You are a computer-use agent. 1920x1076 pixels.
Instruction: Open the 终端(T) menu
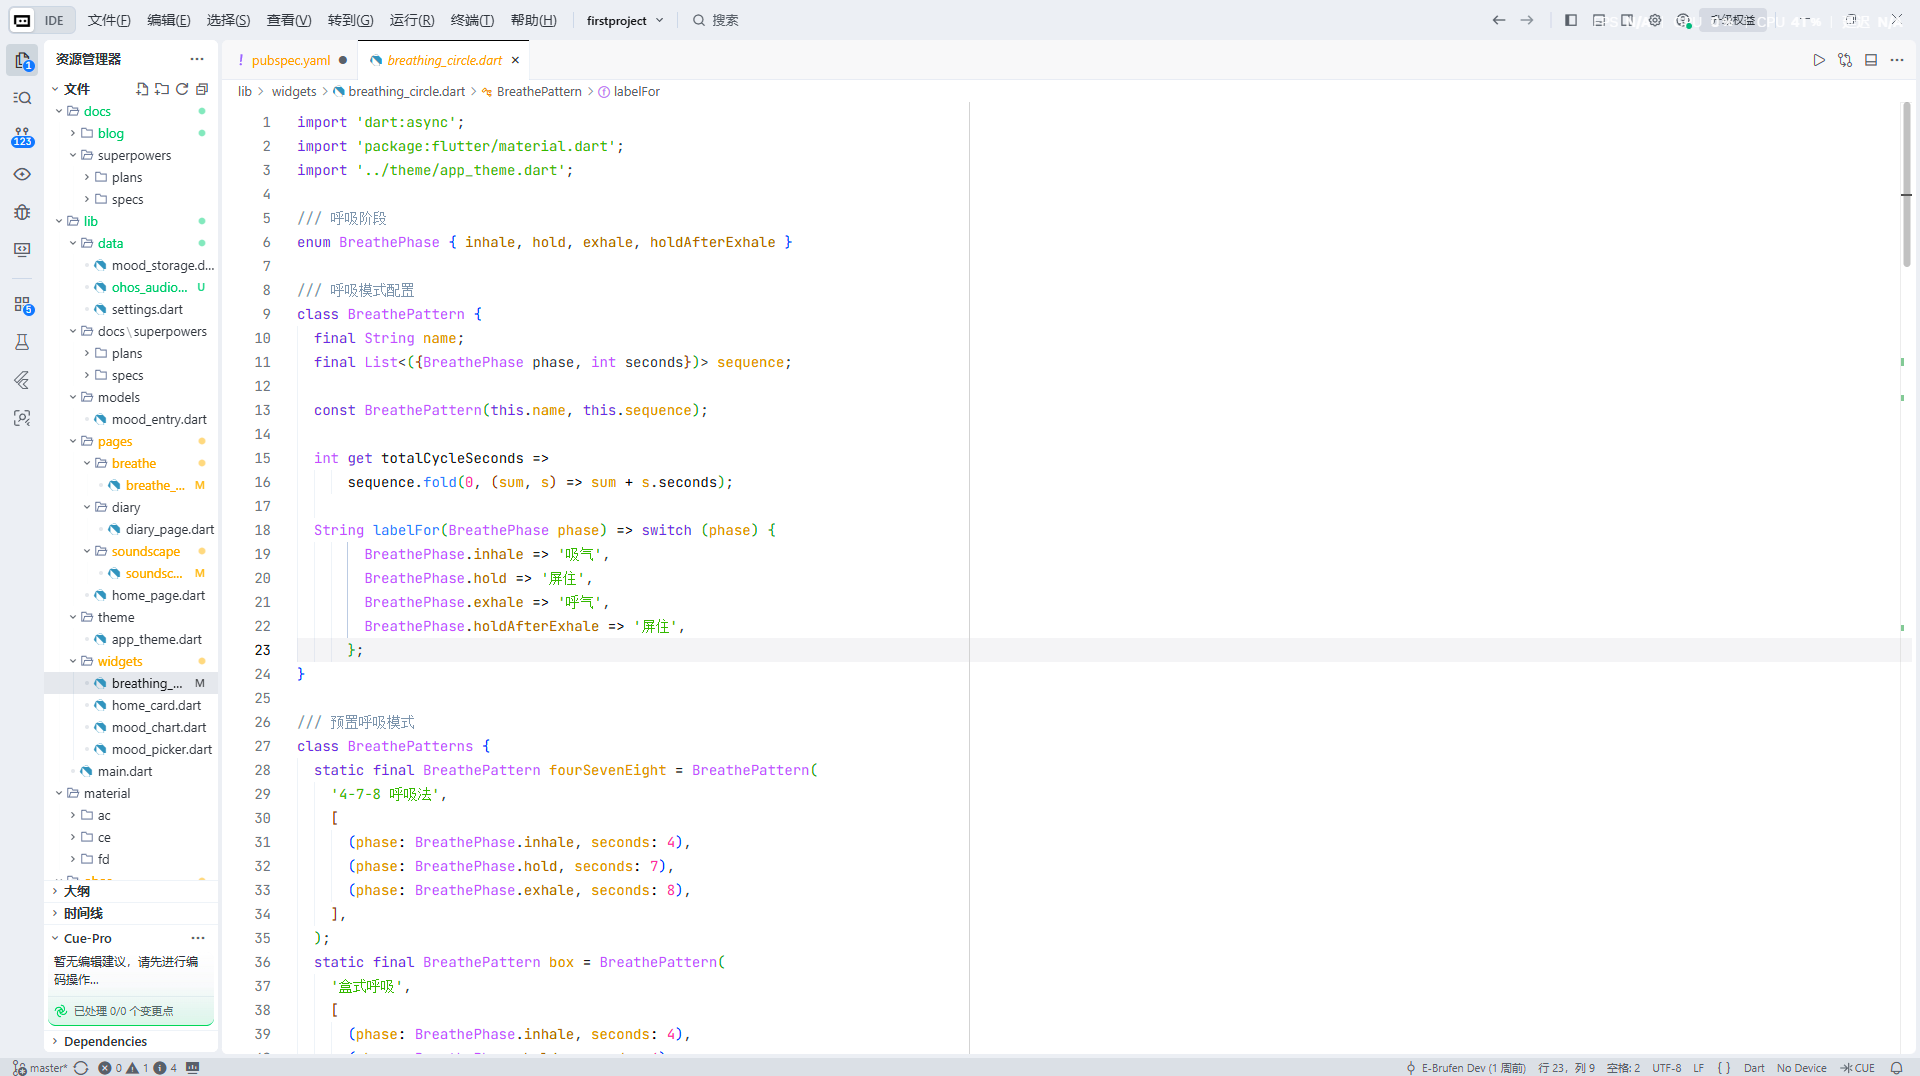pyautogui.click(x=472, y=20)
